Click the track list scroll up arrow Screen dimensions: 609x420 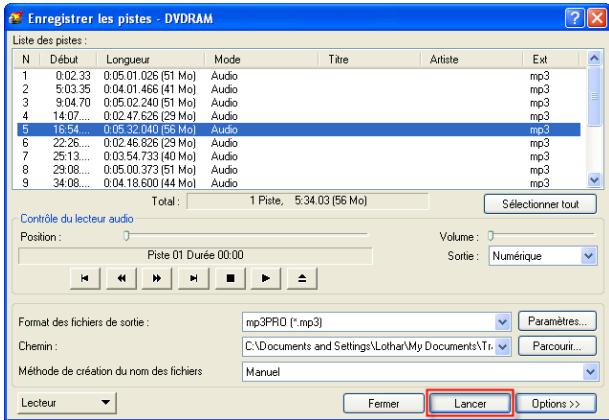pos(594,59)
